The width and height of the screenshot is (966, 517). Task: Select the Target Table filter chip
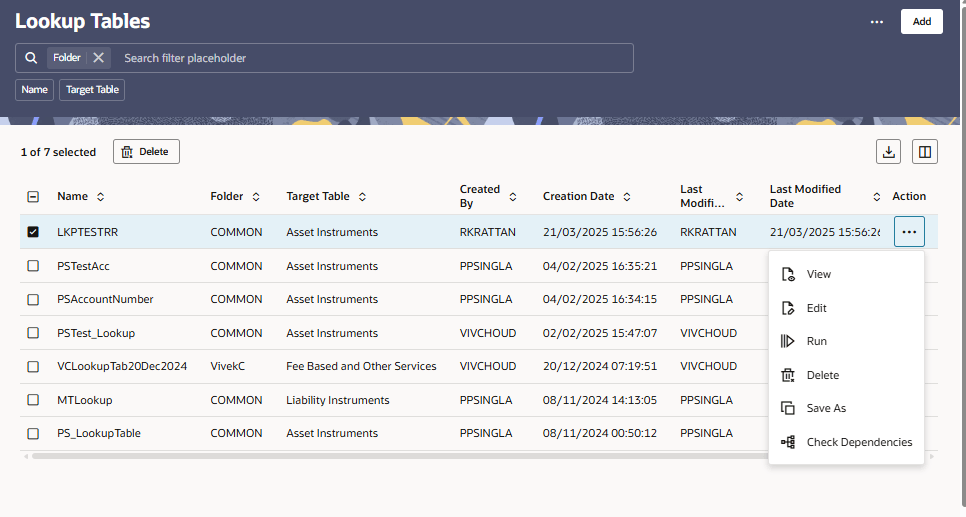pyautogui.click(x=92, y=90)
